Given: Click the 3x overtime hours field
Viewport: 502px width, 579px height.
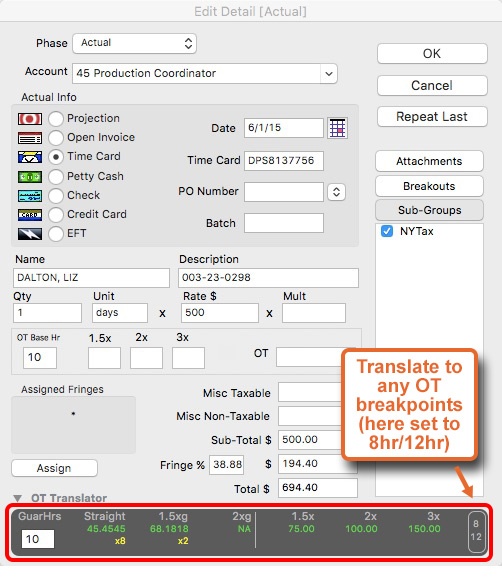Looking at the screenshot, I should tap(188, 357).
